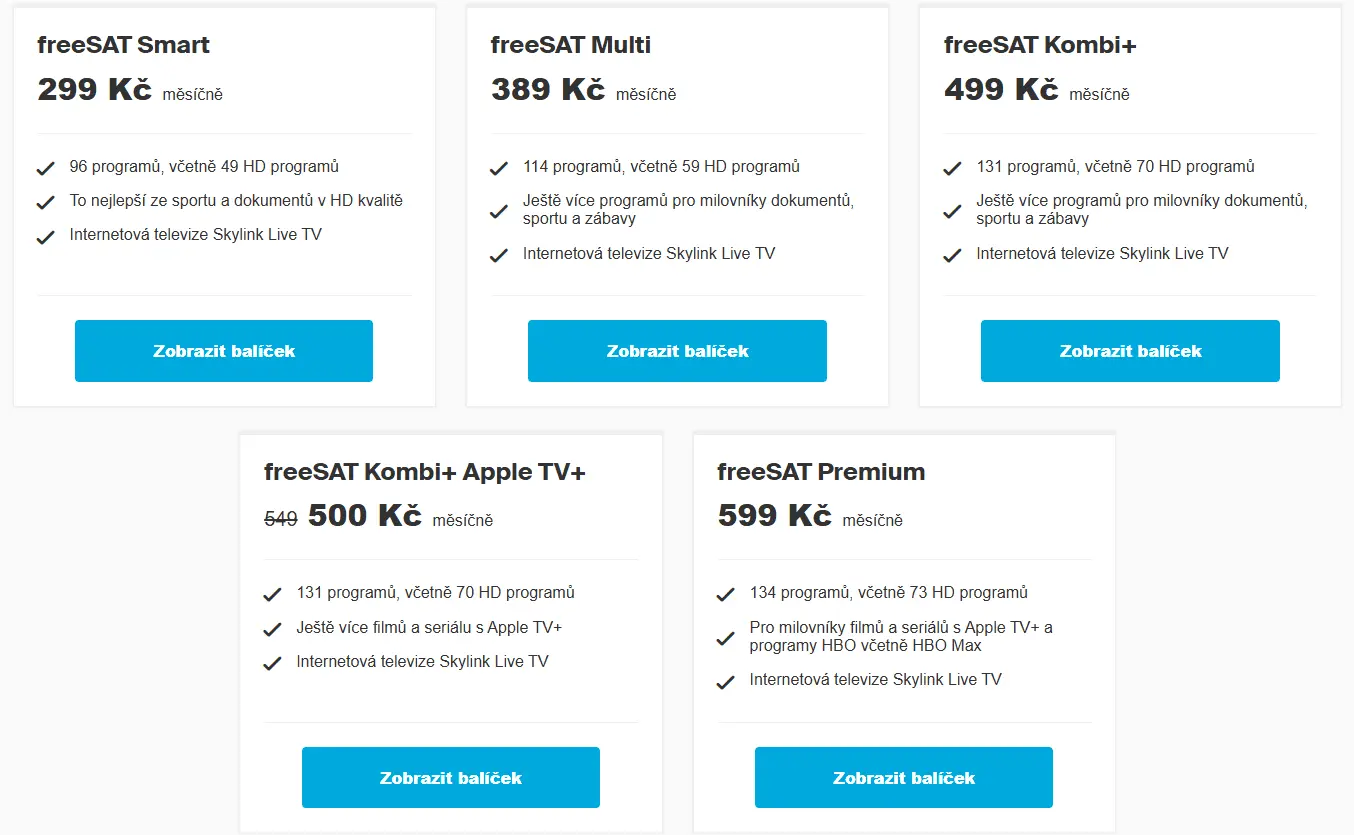Click Zobrazit balíček under freeSAT Smart
This screenshot has height=835, width=1354.
click(224, 351)
